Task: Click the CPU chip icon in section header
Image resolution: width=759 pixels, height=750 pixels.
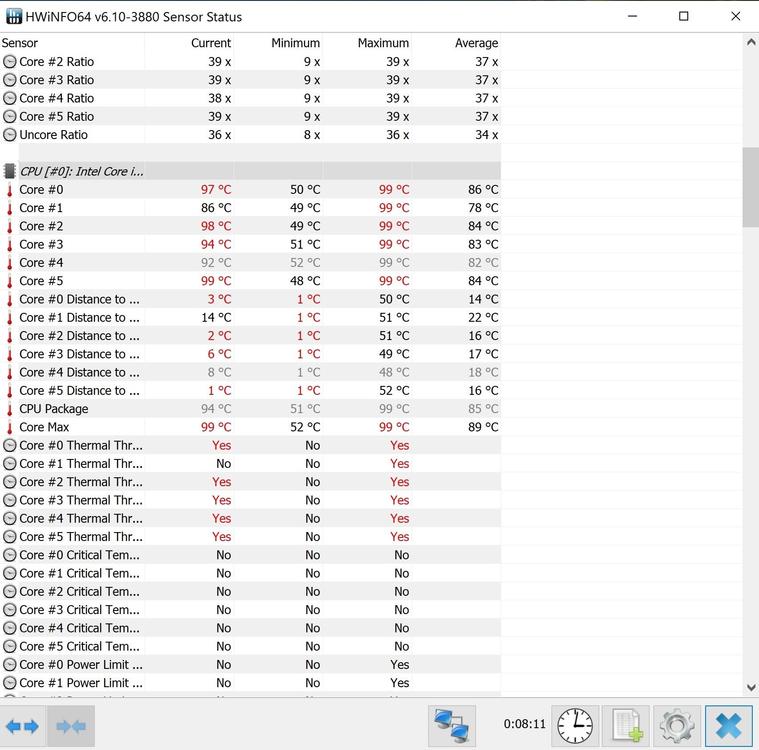Action: [10, 172]
